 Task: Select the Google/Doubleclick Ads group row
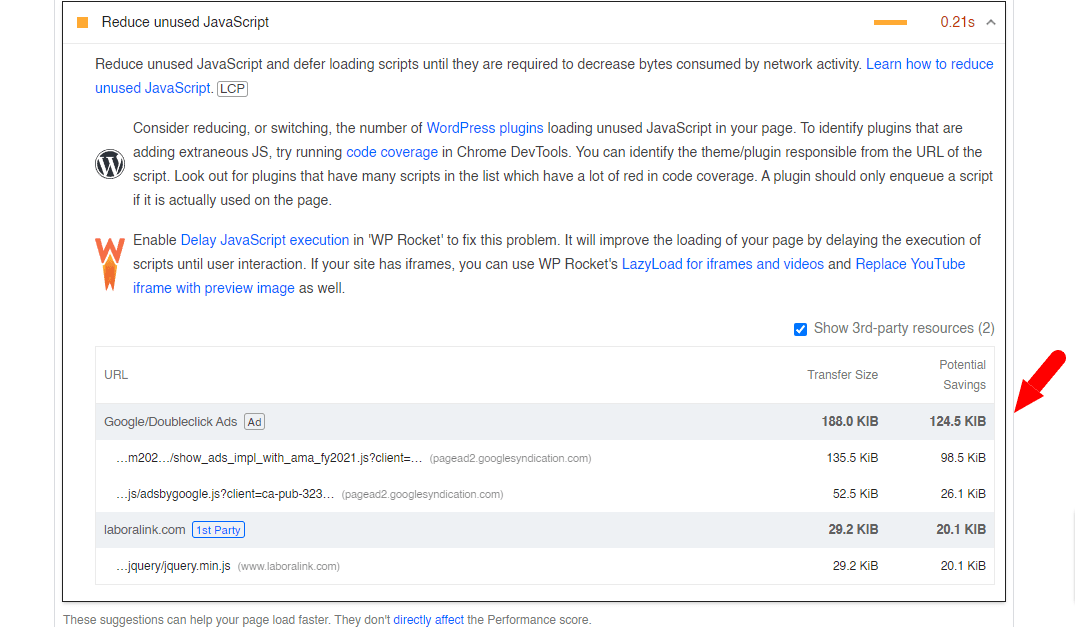click(x=544, y=421)
